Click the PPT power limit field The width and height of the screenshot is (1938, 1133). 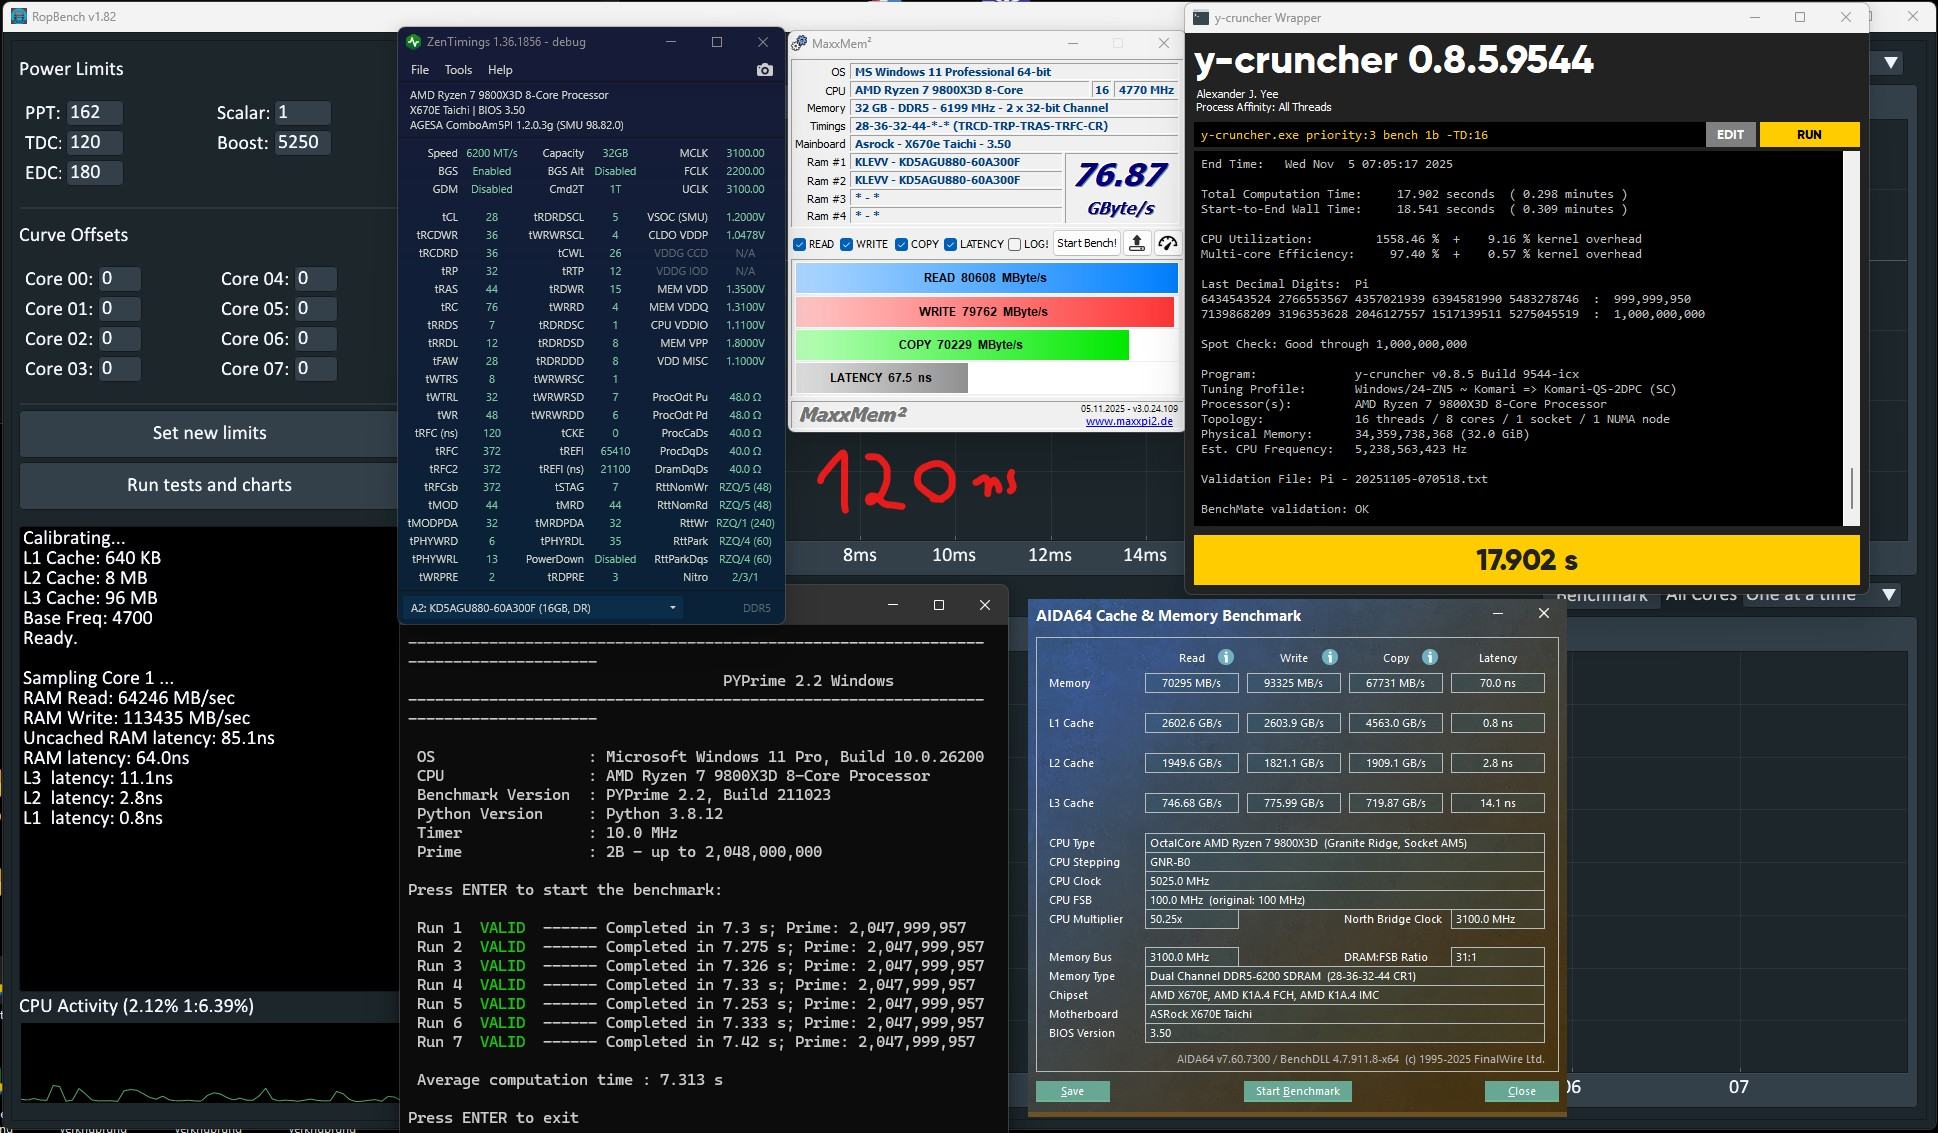[x=95, y=113]
